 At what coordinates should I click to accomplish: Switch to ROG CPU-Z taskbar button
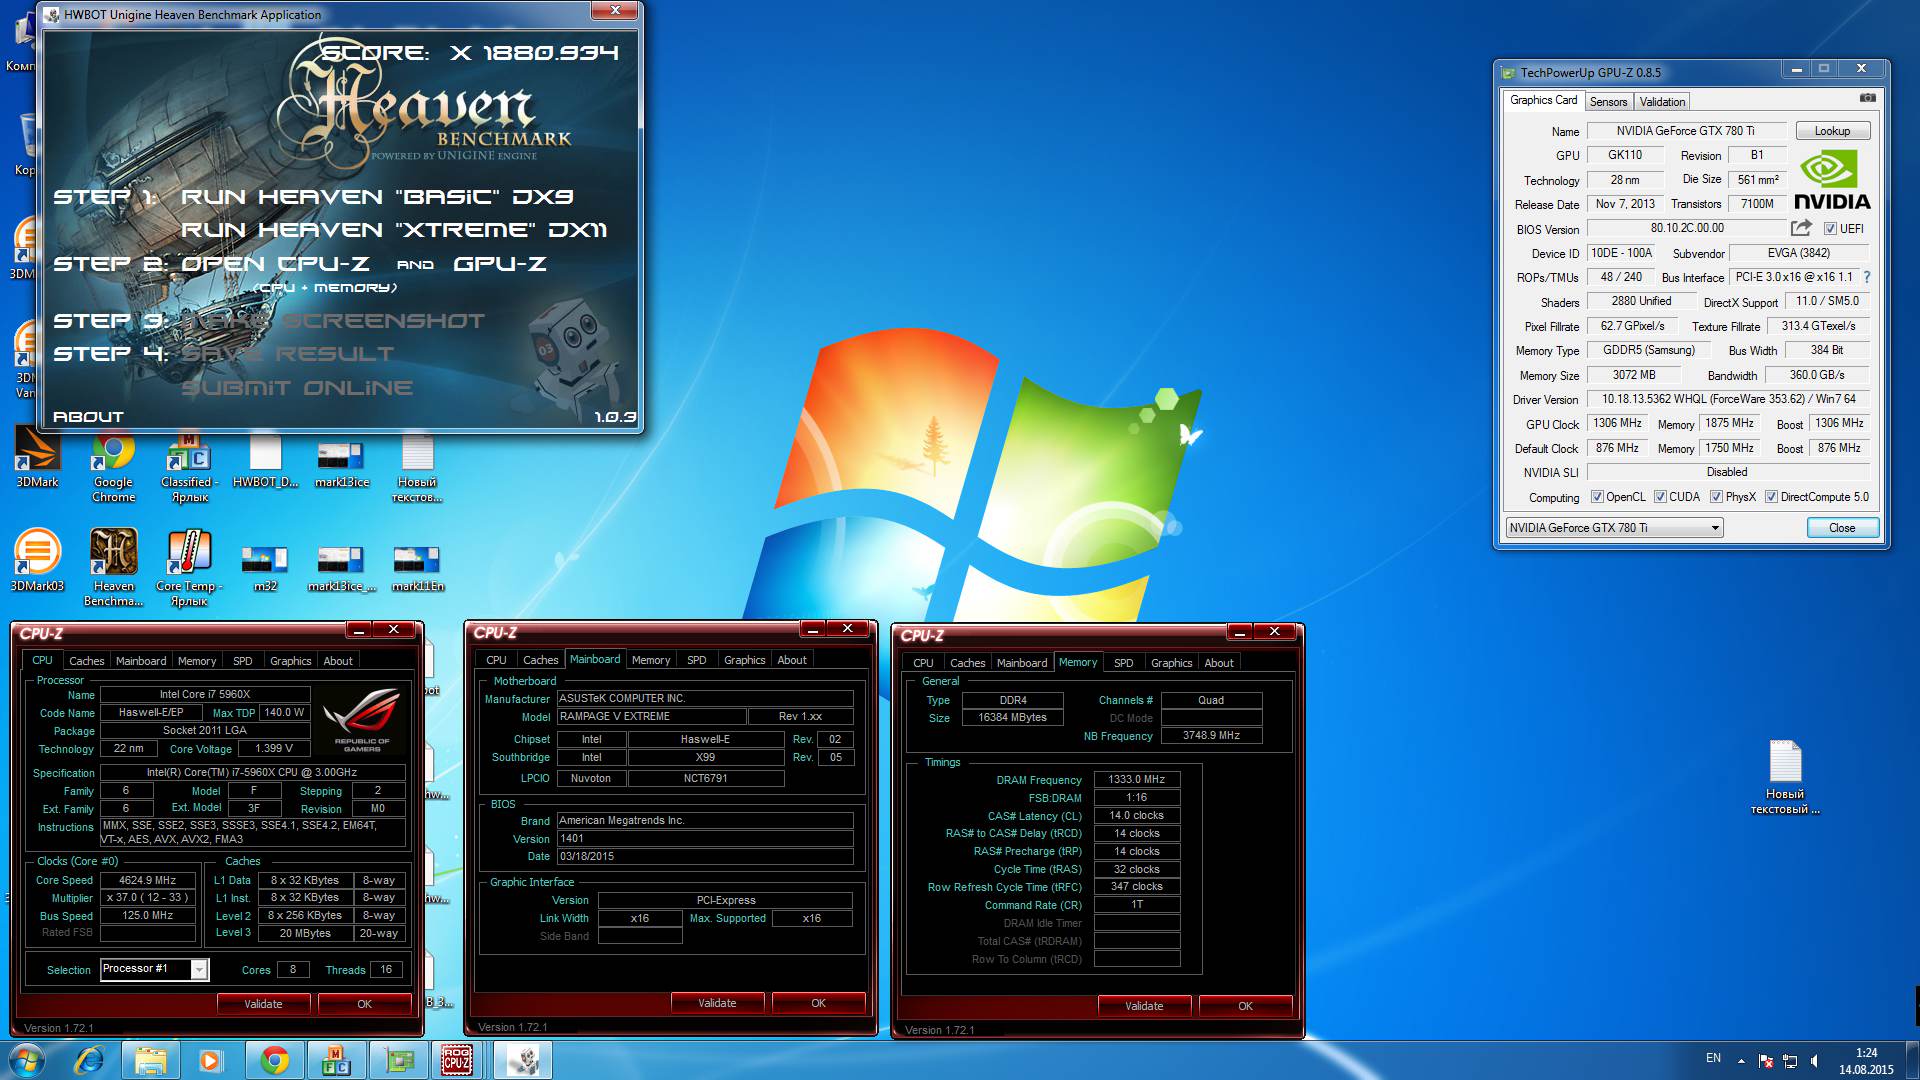click(457, 1060)
